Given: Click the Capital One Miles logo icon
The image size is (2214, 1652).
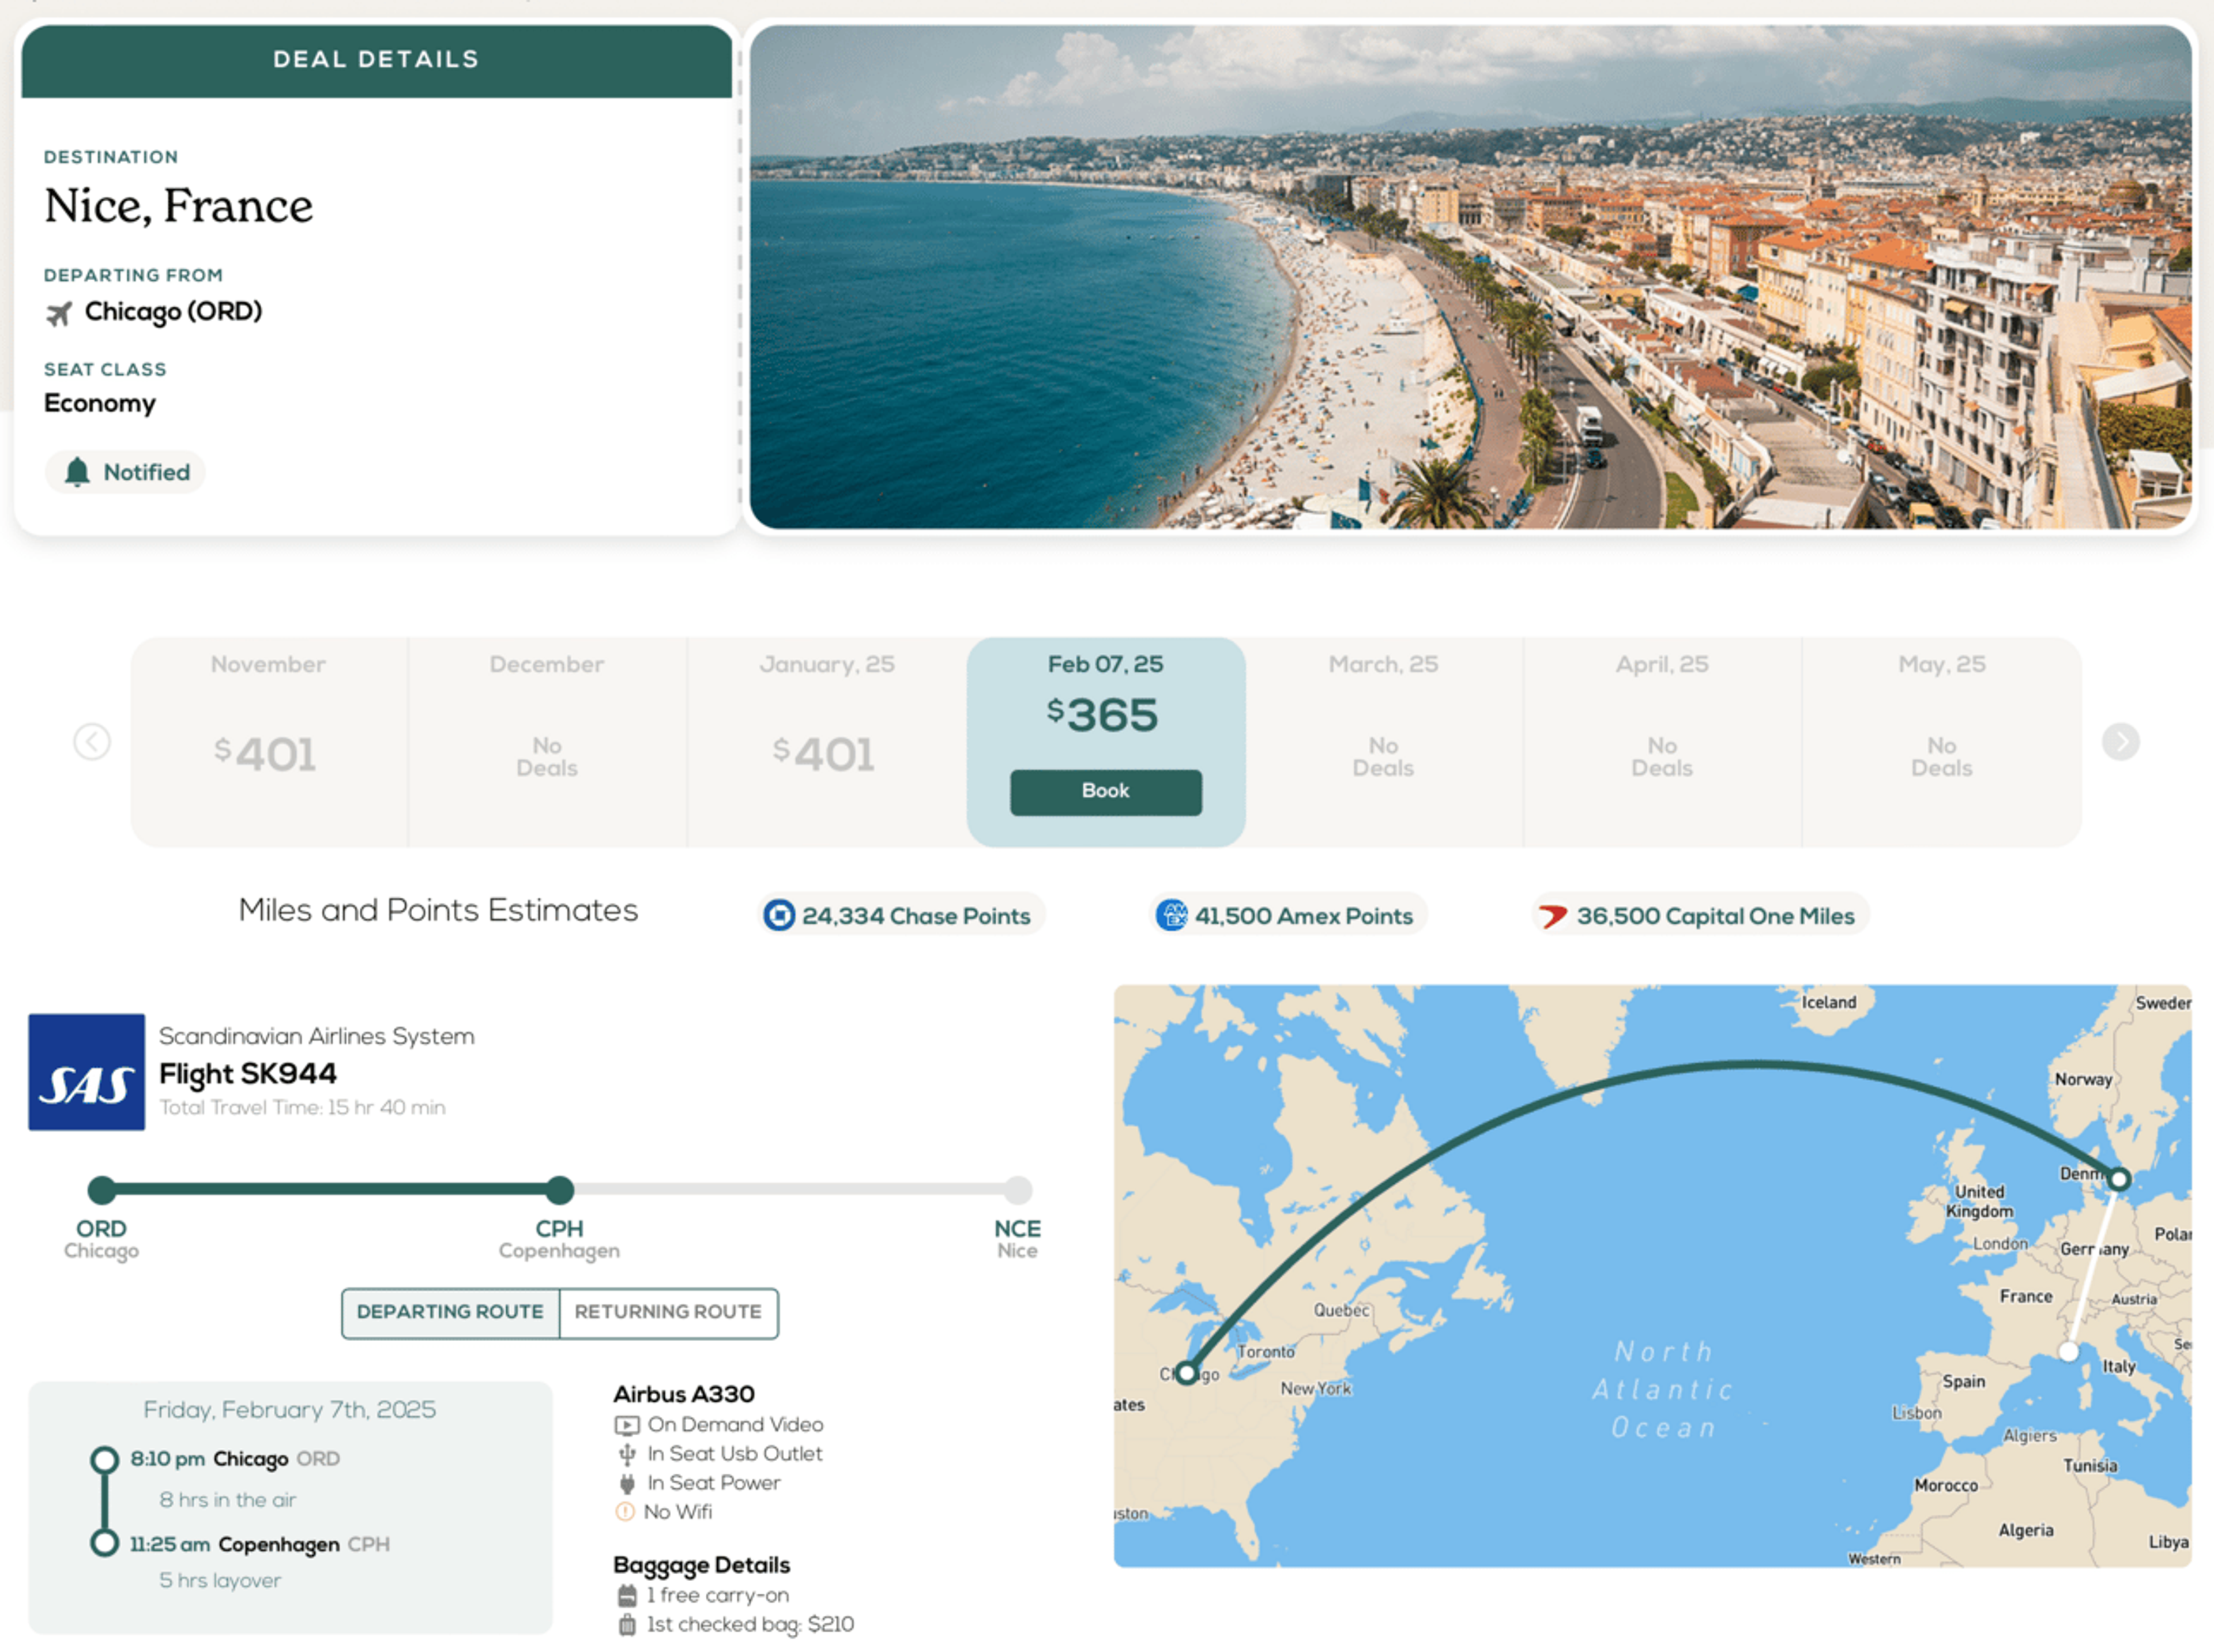Looking at the screenshot, I should point(1552,916).
